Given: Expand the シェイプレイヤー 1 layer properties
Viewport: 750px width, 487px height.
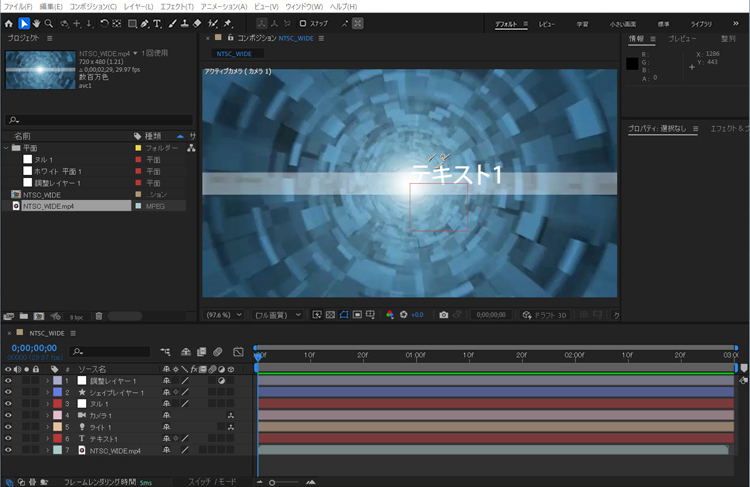Looking at the screenshot, I should (x=46, y=392).
